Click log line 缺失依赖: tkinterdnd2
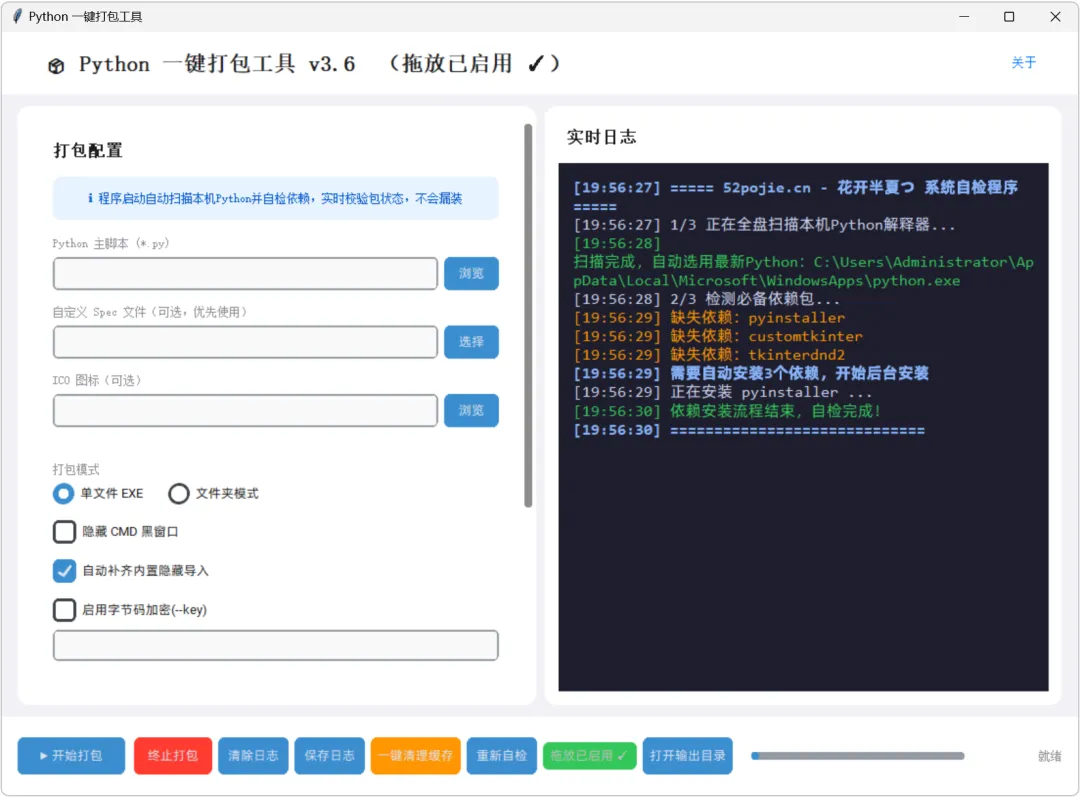The height and width of the screenshot is (797, 1080). tap(709, 355)
